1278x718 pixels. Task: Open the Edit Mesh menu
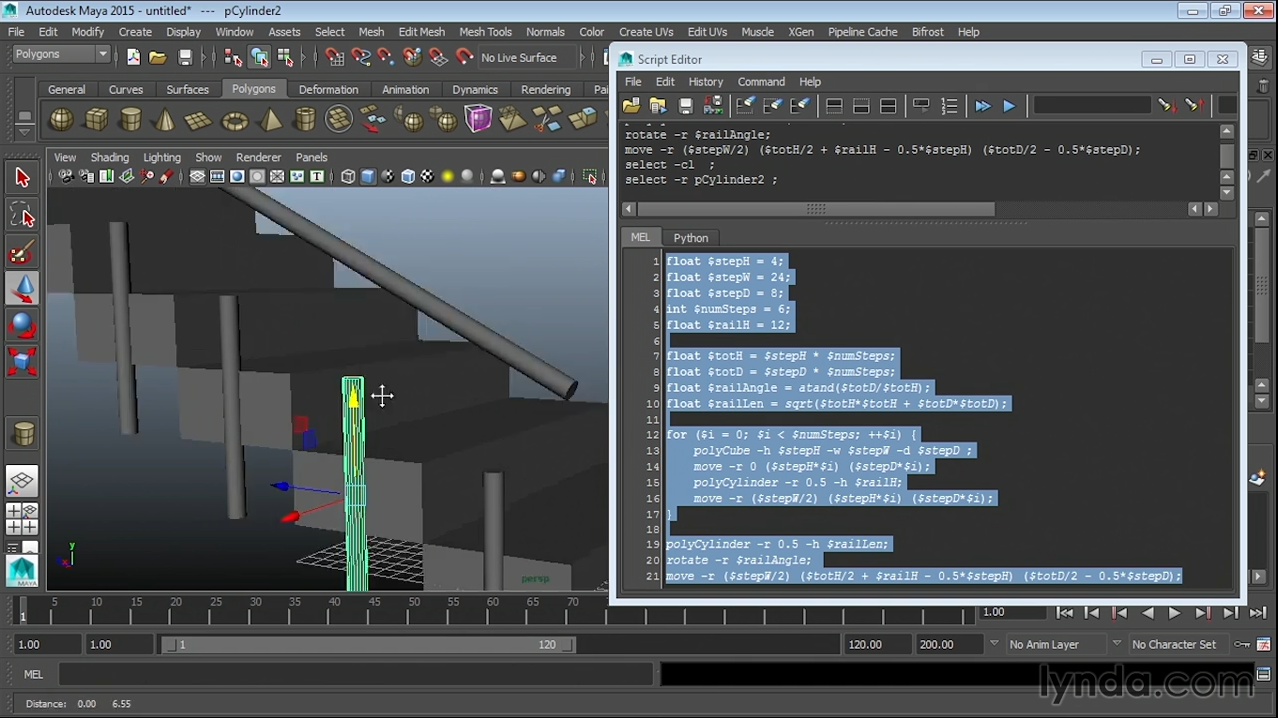point(421,32)
